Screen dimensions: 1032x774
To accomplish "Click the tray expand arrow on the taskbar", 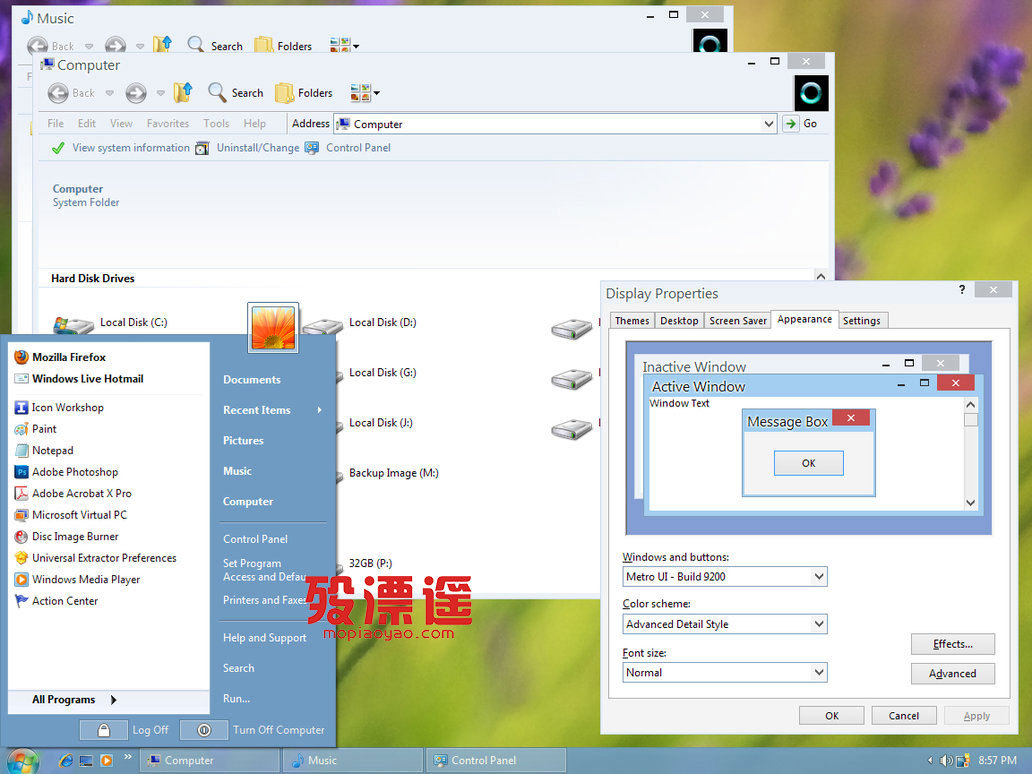I will [930, 761].
